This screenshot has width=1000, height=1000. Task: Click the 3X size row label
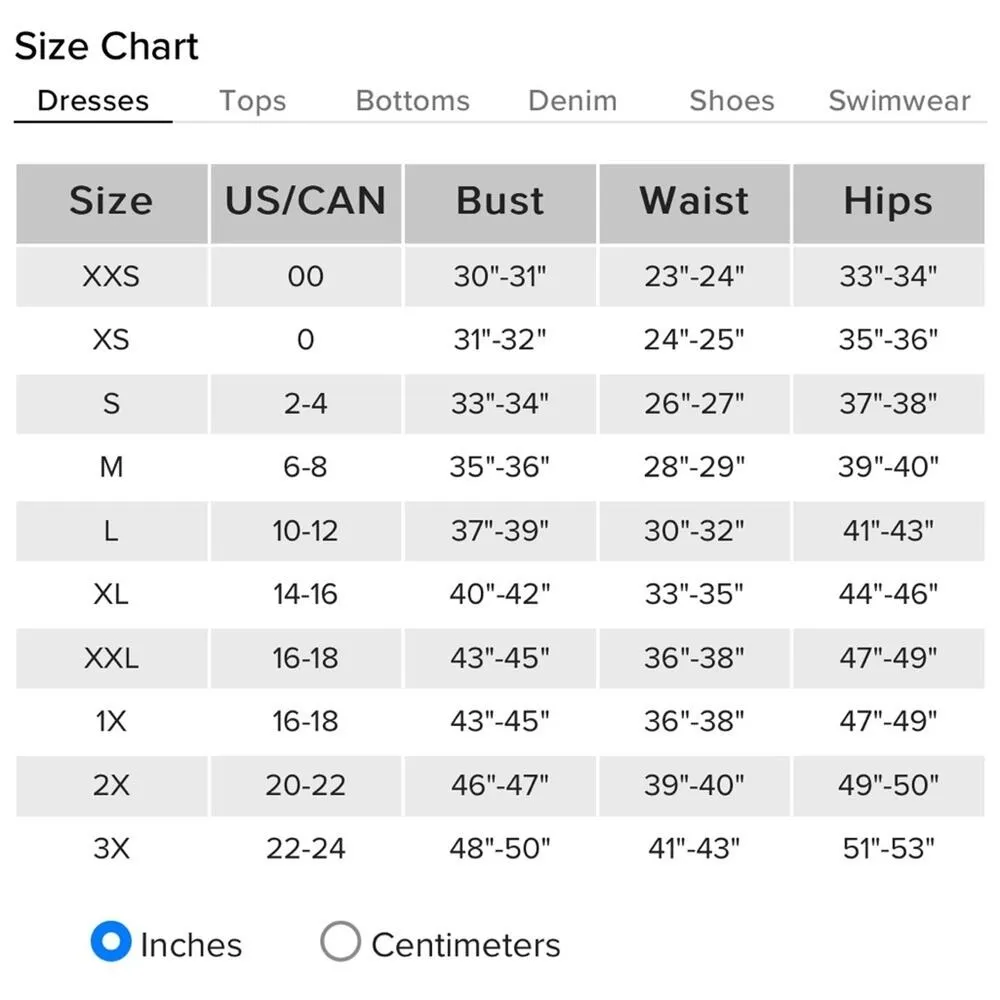pos(111,849)
